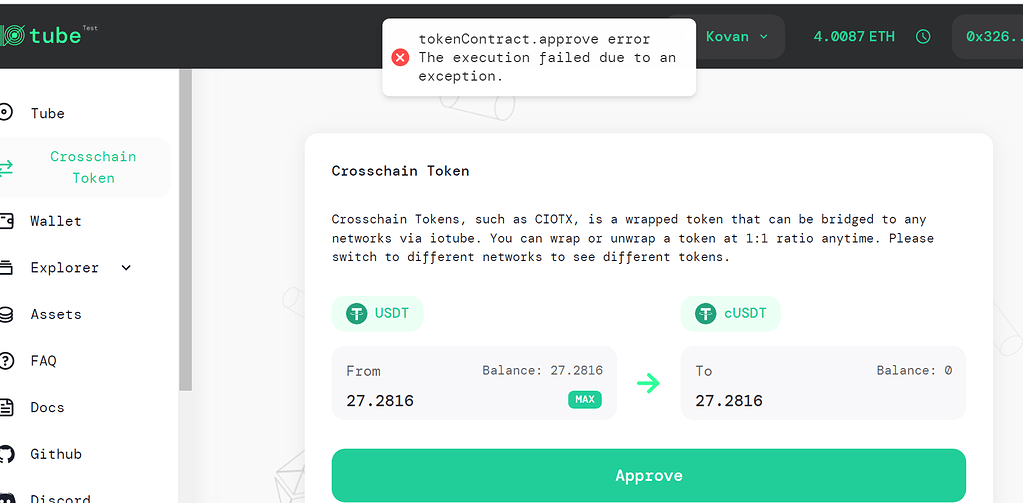Click the Github cat icon in sidebar

pos(6,454)
